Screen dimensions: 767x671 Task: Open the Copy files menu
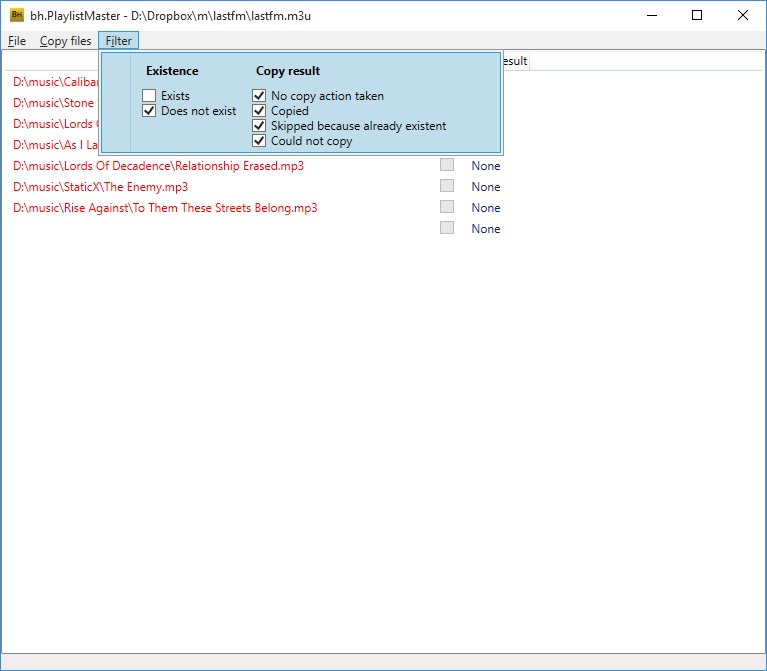pyautogui.click(x=65, y=41)
